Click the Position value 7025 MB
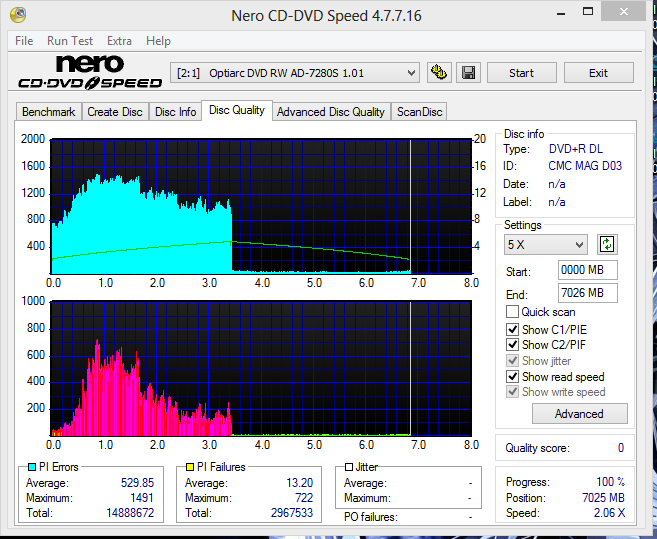 coord(603,498)
